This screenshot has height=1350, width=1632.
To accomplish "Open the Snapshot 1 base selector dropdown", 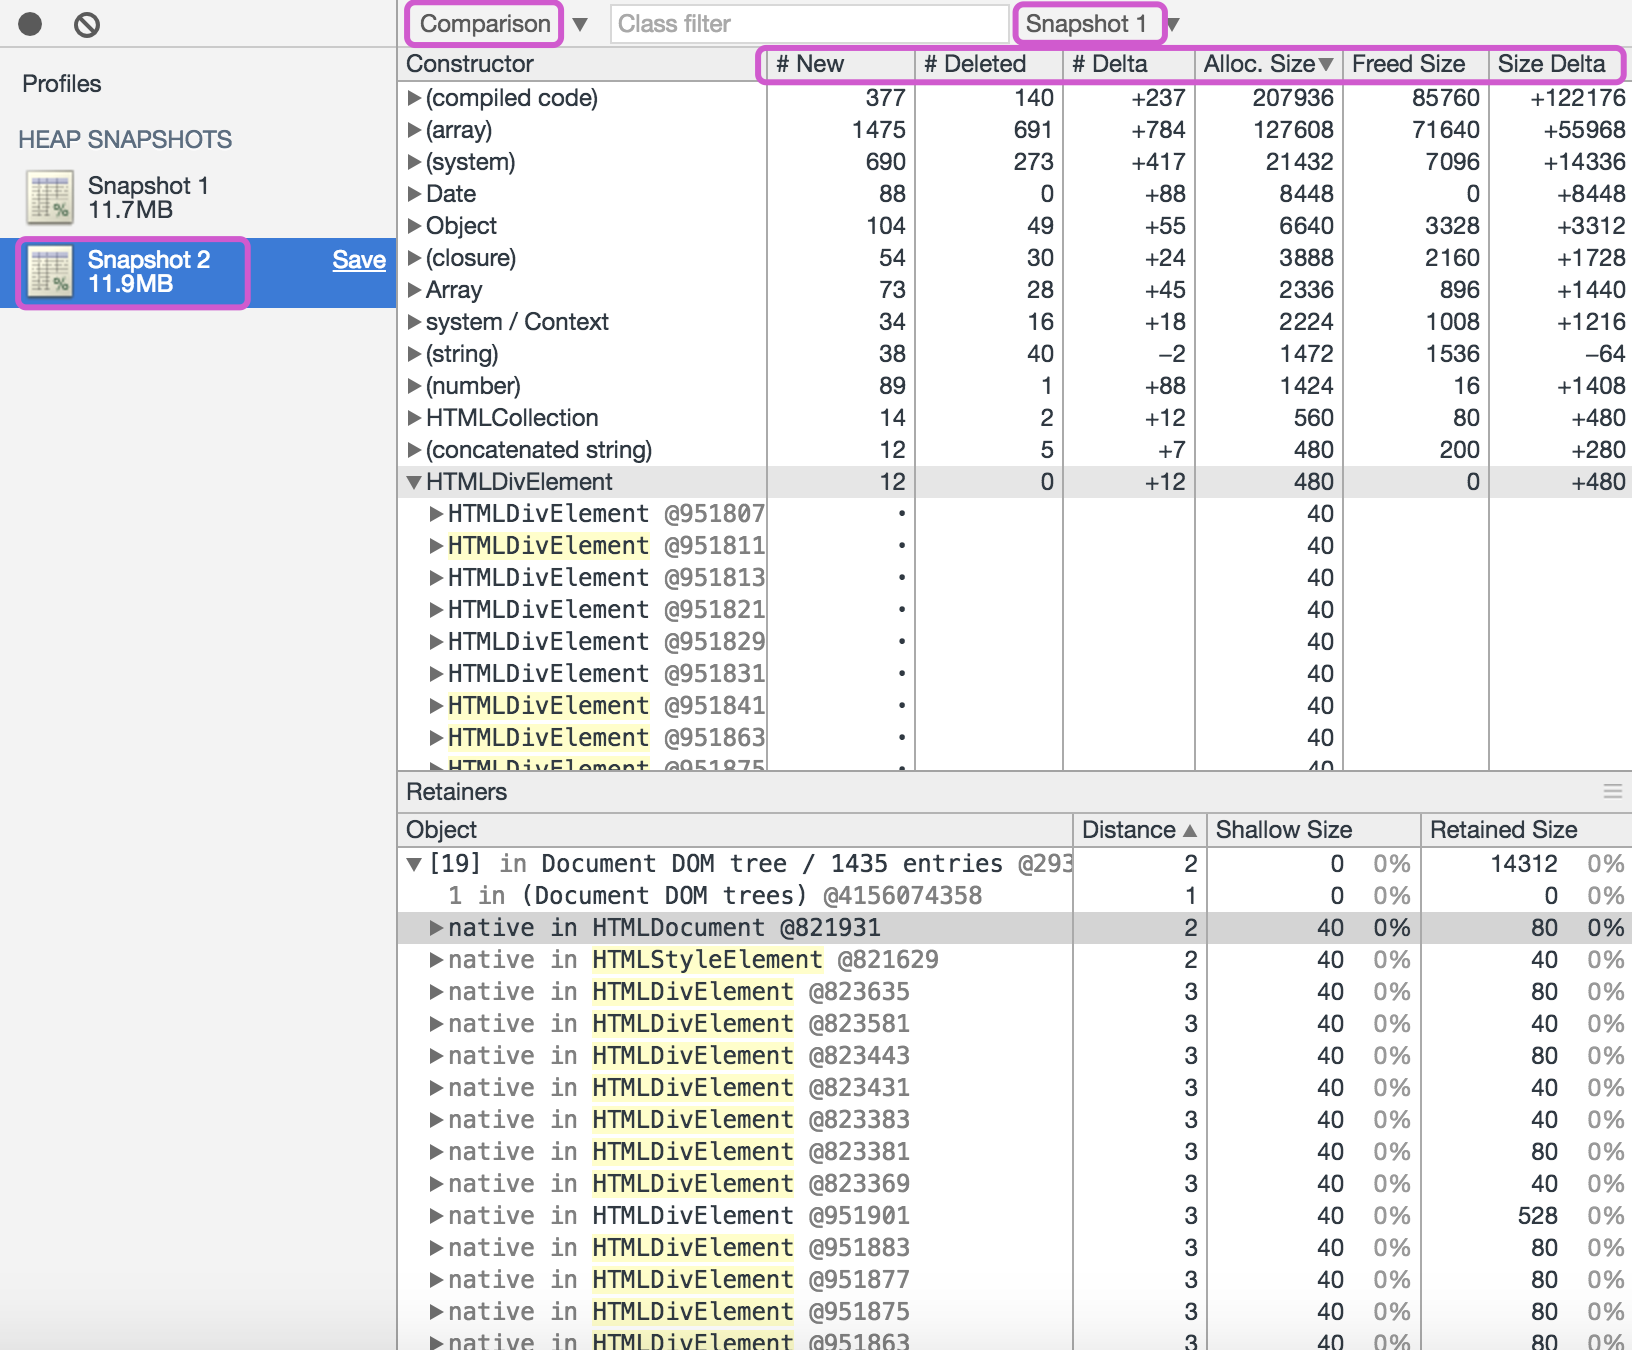I will 1174,24.
